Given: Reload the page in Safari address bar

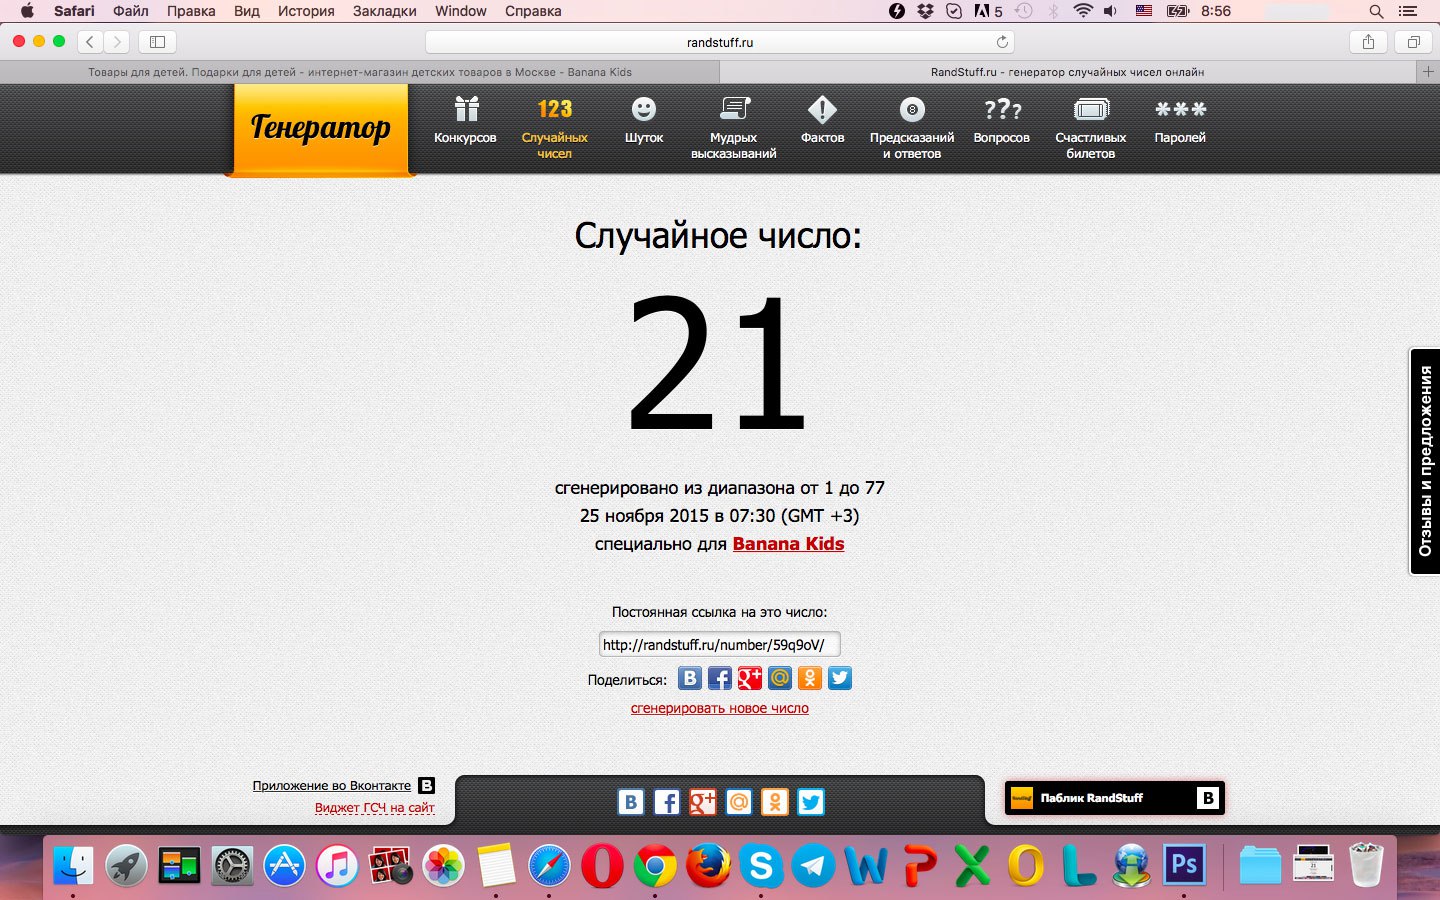Looking at the screenshot, I should pos(1002,42).
